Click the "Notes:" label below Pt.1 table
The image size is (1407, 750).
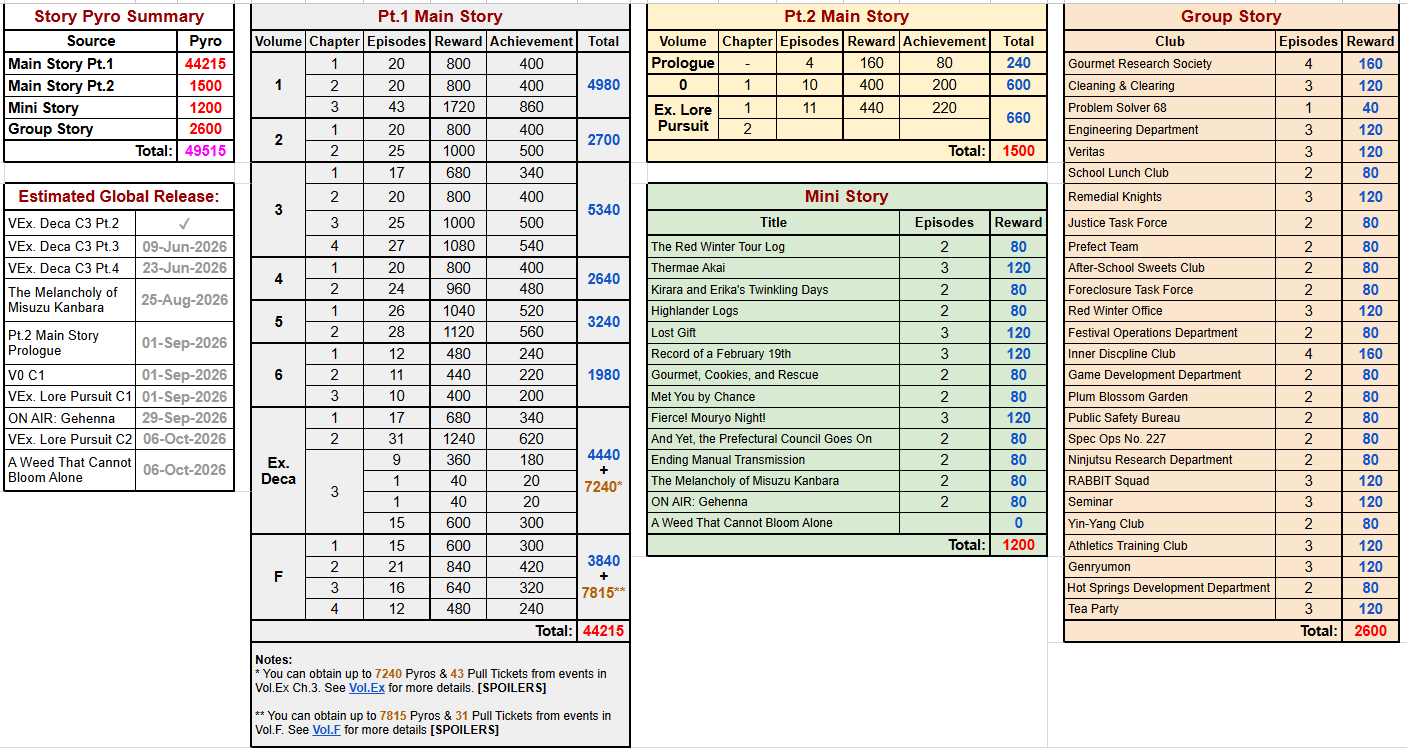click(273, 660)
